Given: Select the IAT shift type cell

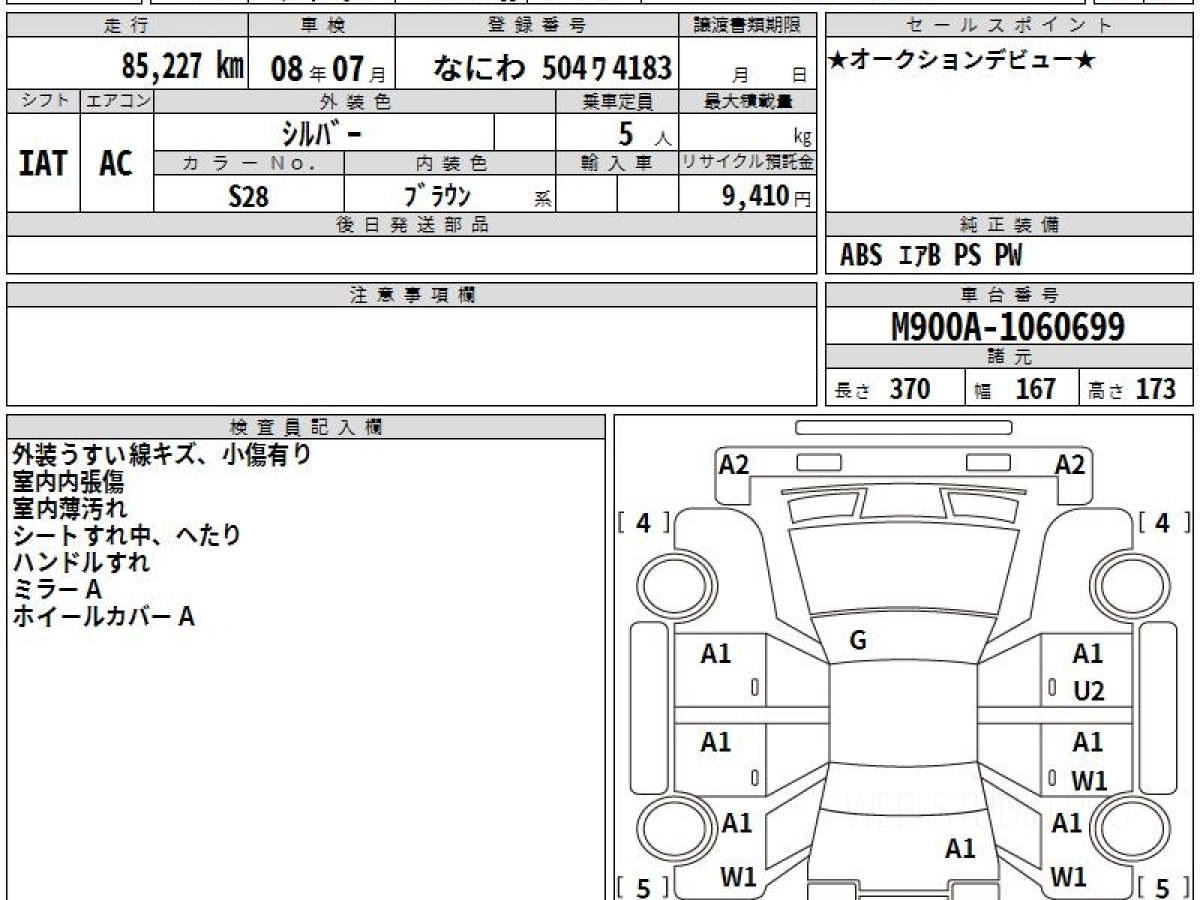Looking at the screenshot, I should pos(43,163).
